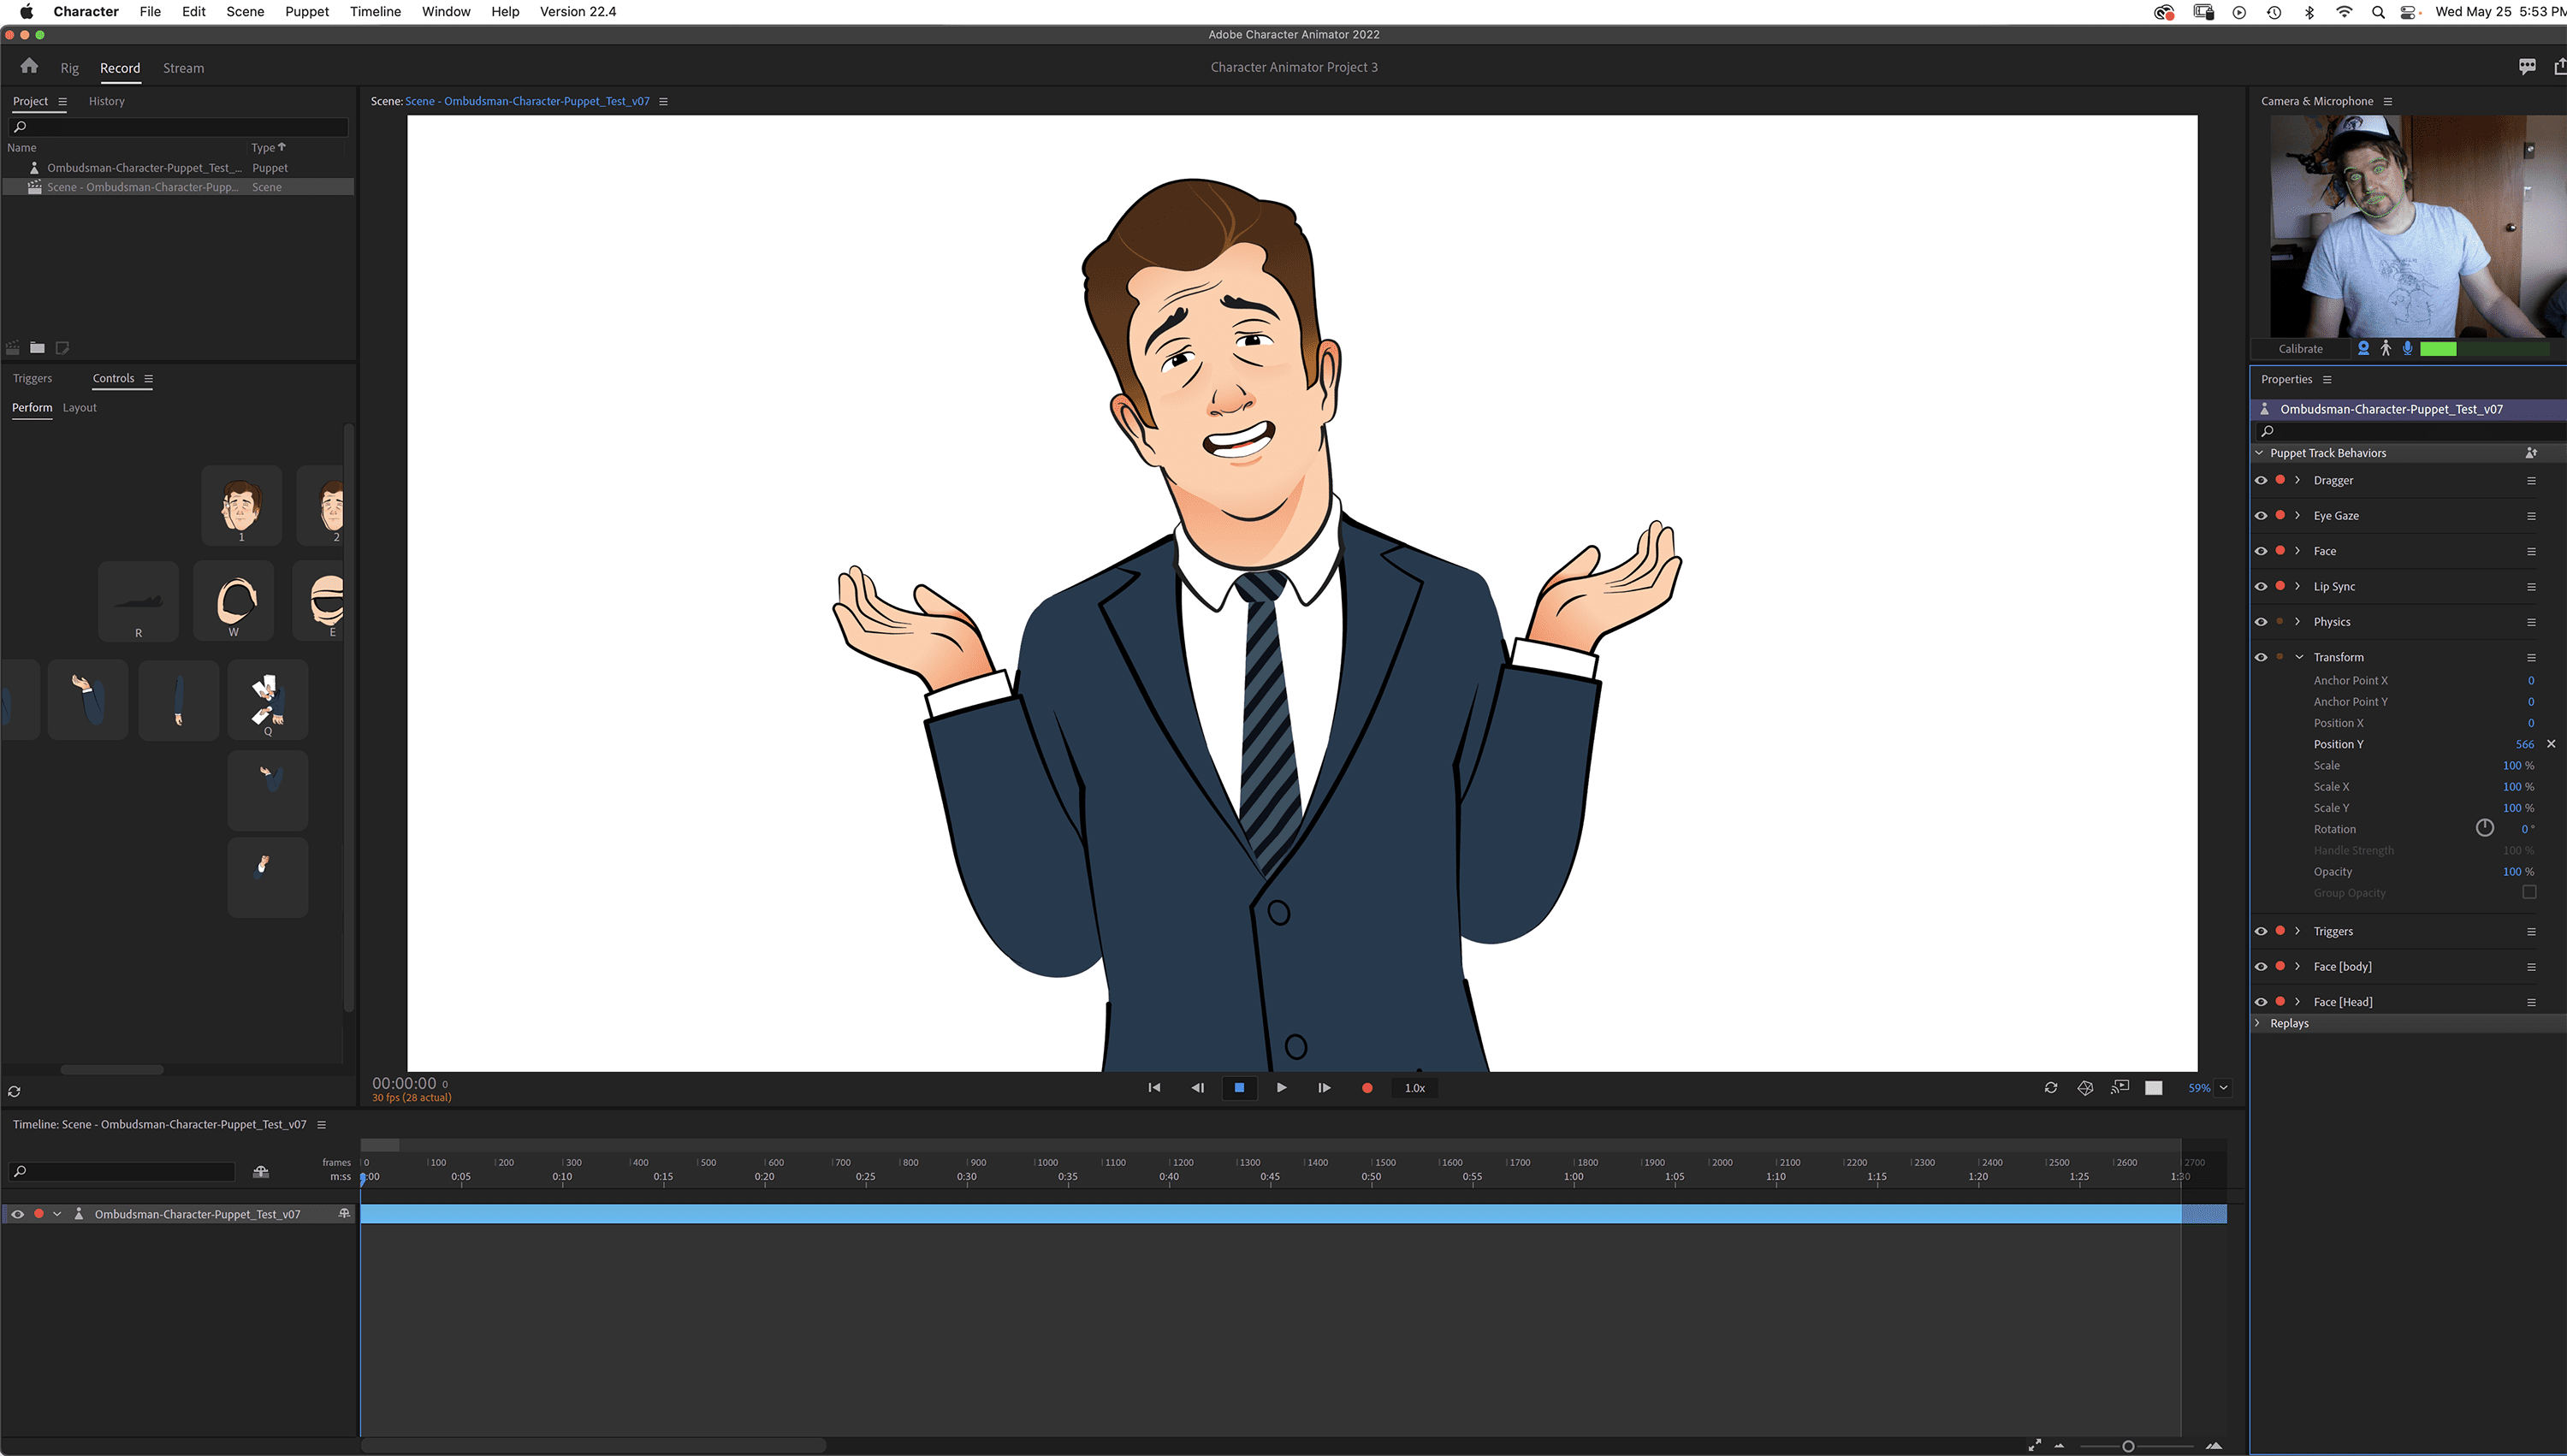Screen dimensions: 2567x1456
Task: Click the scene background color swatch
Action: 2153,1087
